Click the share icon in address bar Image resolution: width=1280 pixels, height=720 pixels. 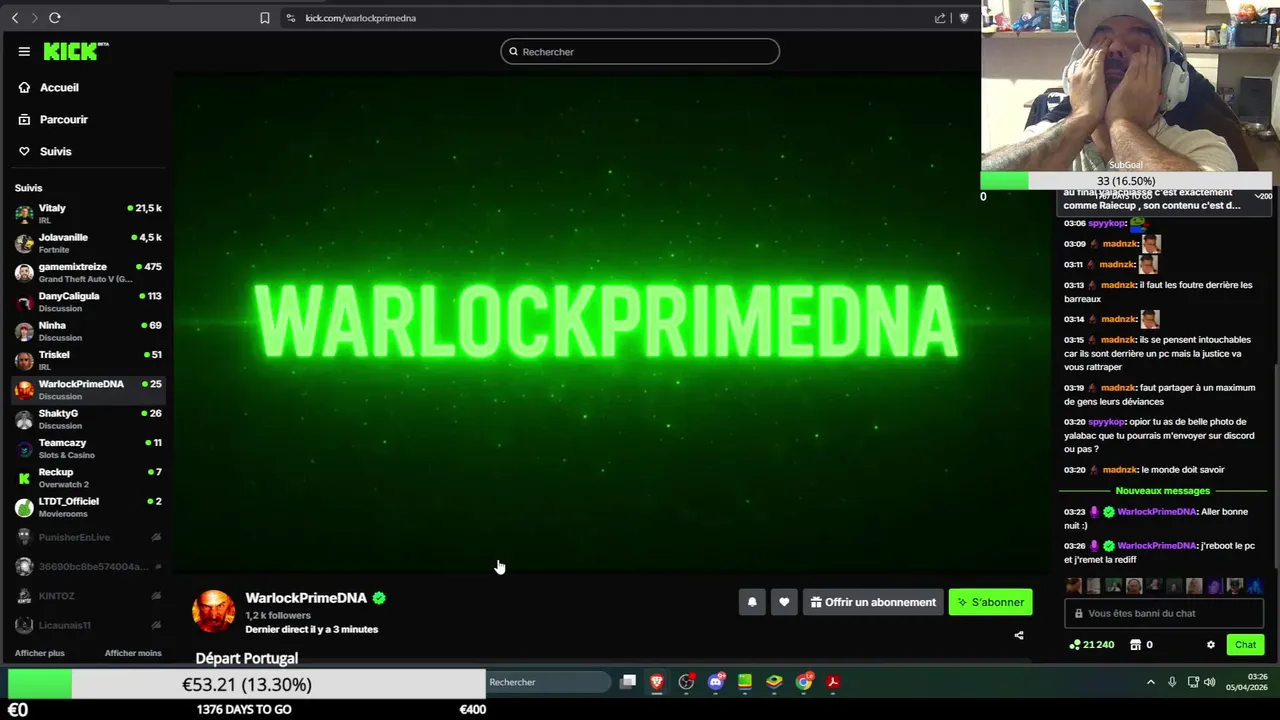pos(940,18)
